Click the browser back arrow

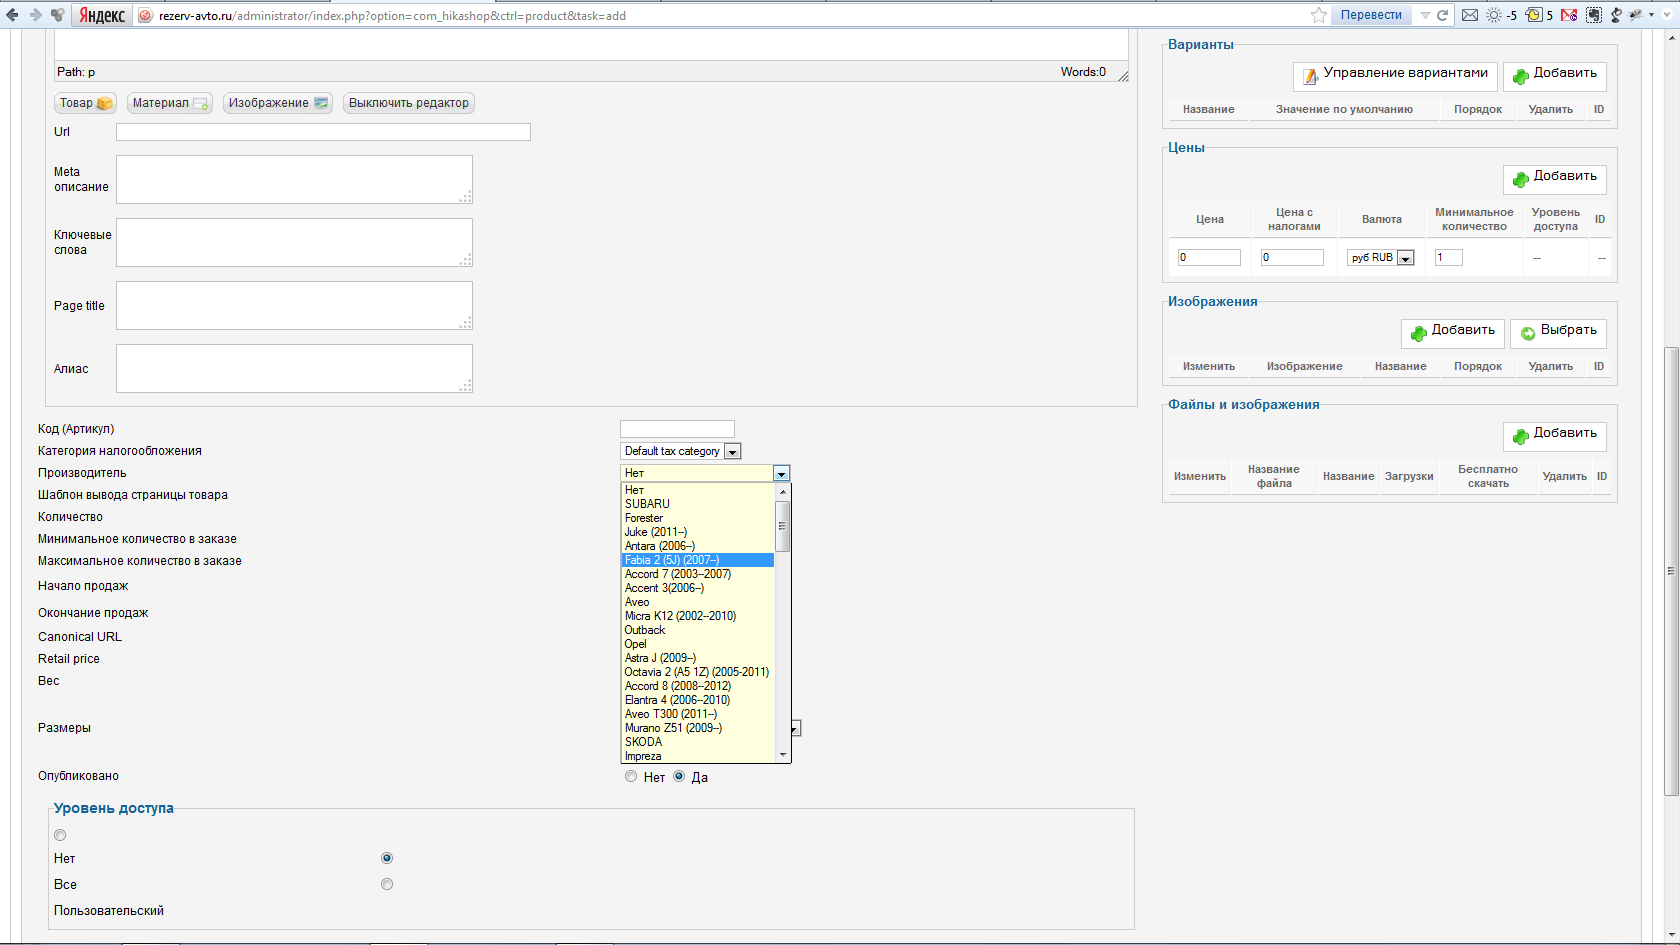click(x=12, y=15)
